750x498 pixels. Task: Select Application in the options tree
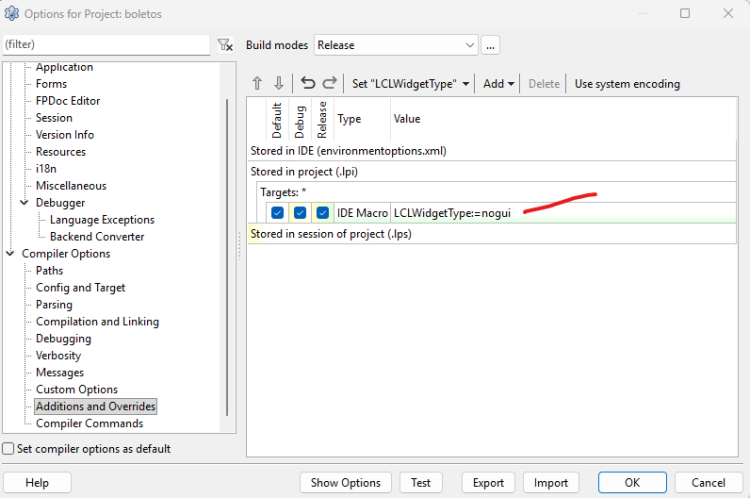click(x=65, y=67)
